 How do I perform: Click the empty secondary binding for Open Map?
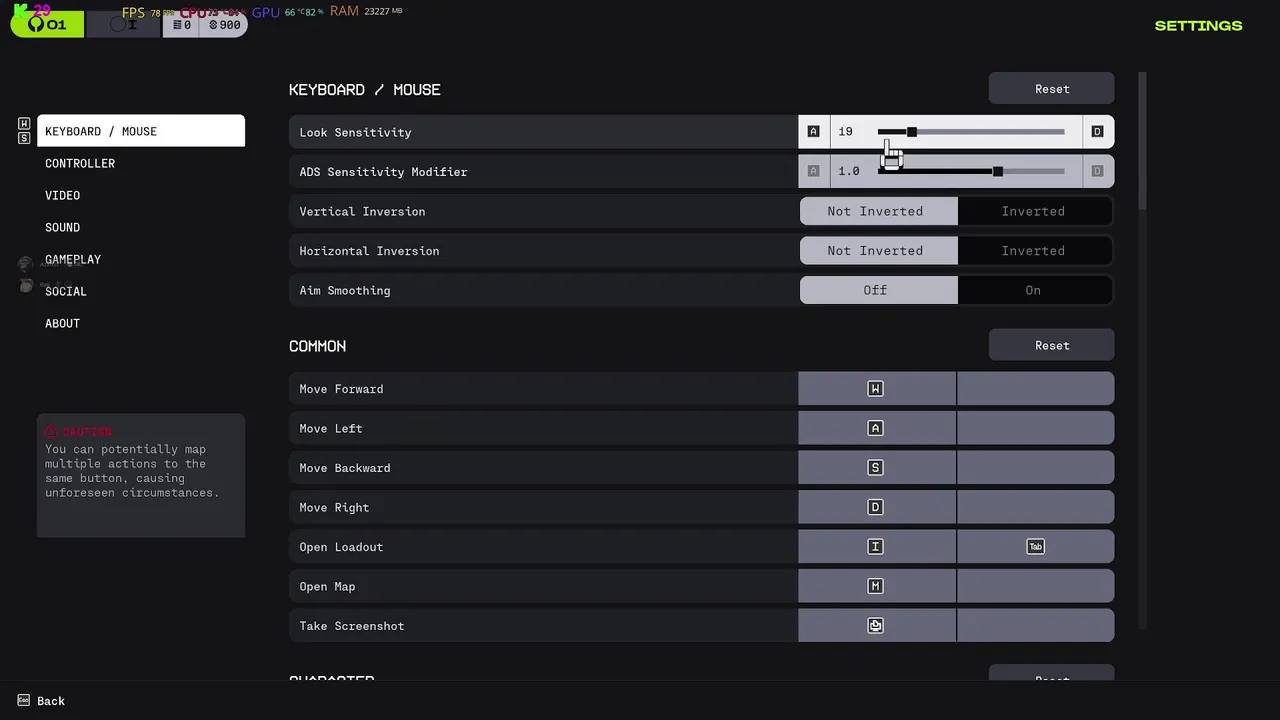(x=1035, y=586)
